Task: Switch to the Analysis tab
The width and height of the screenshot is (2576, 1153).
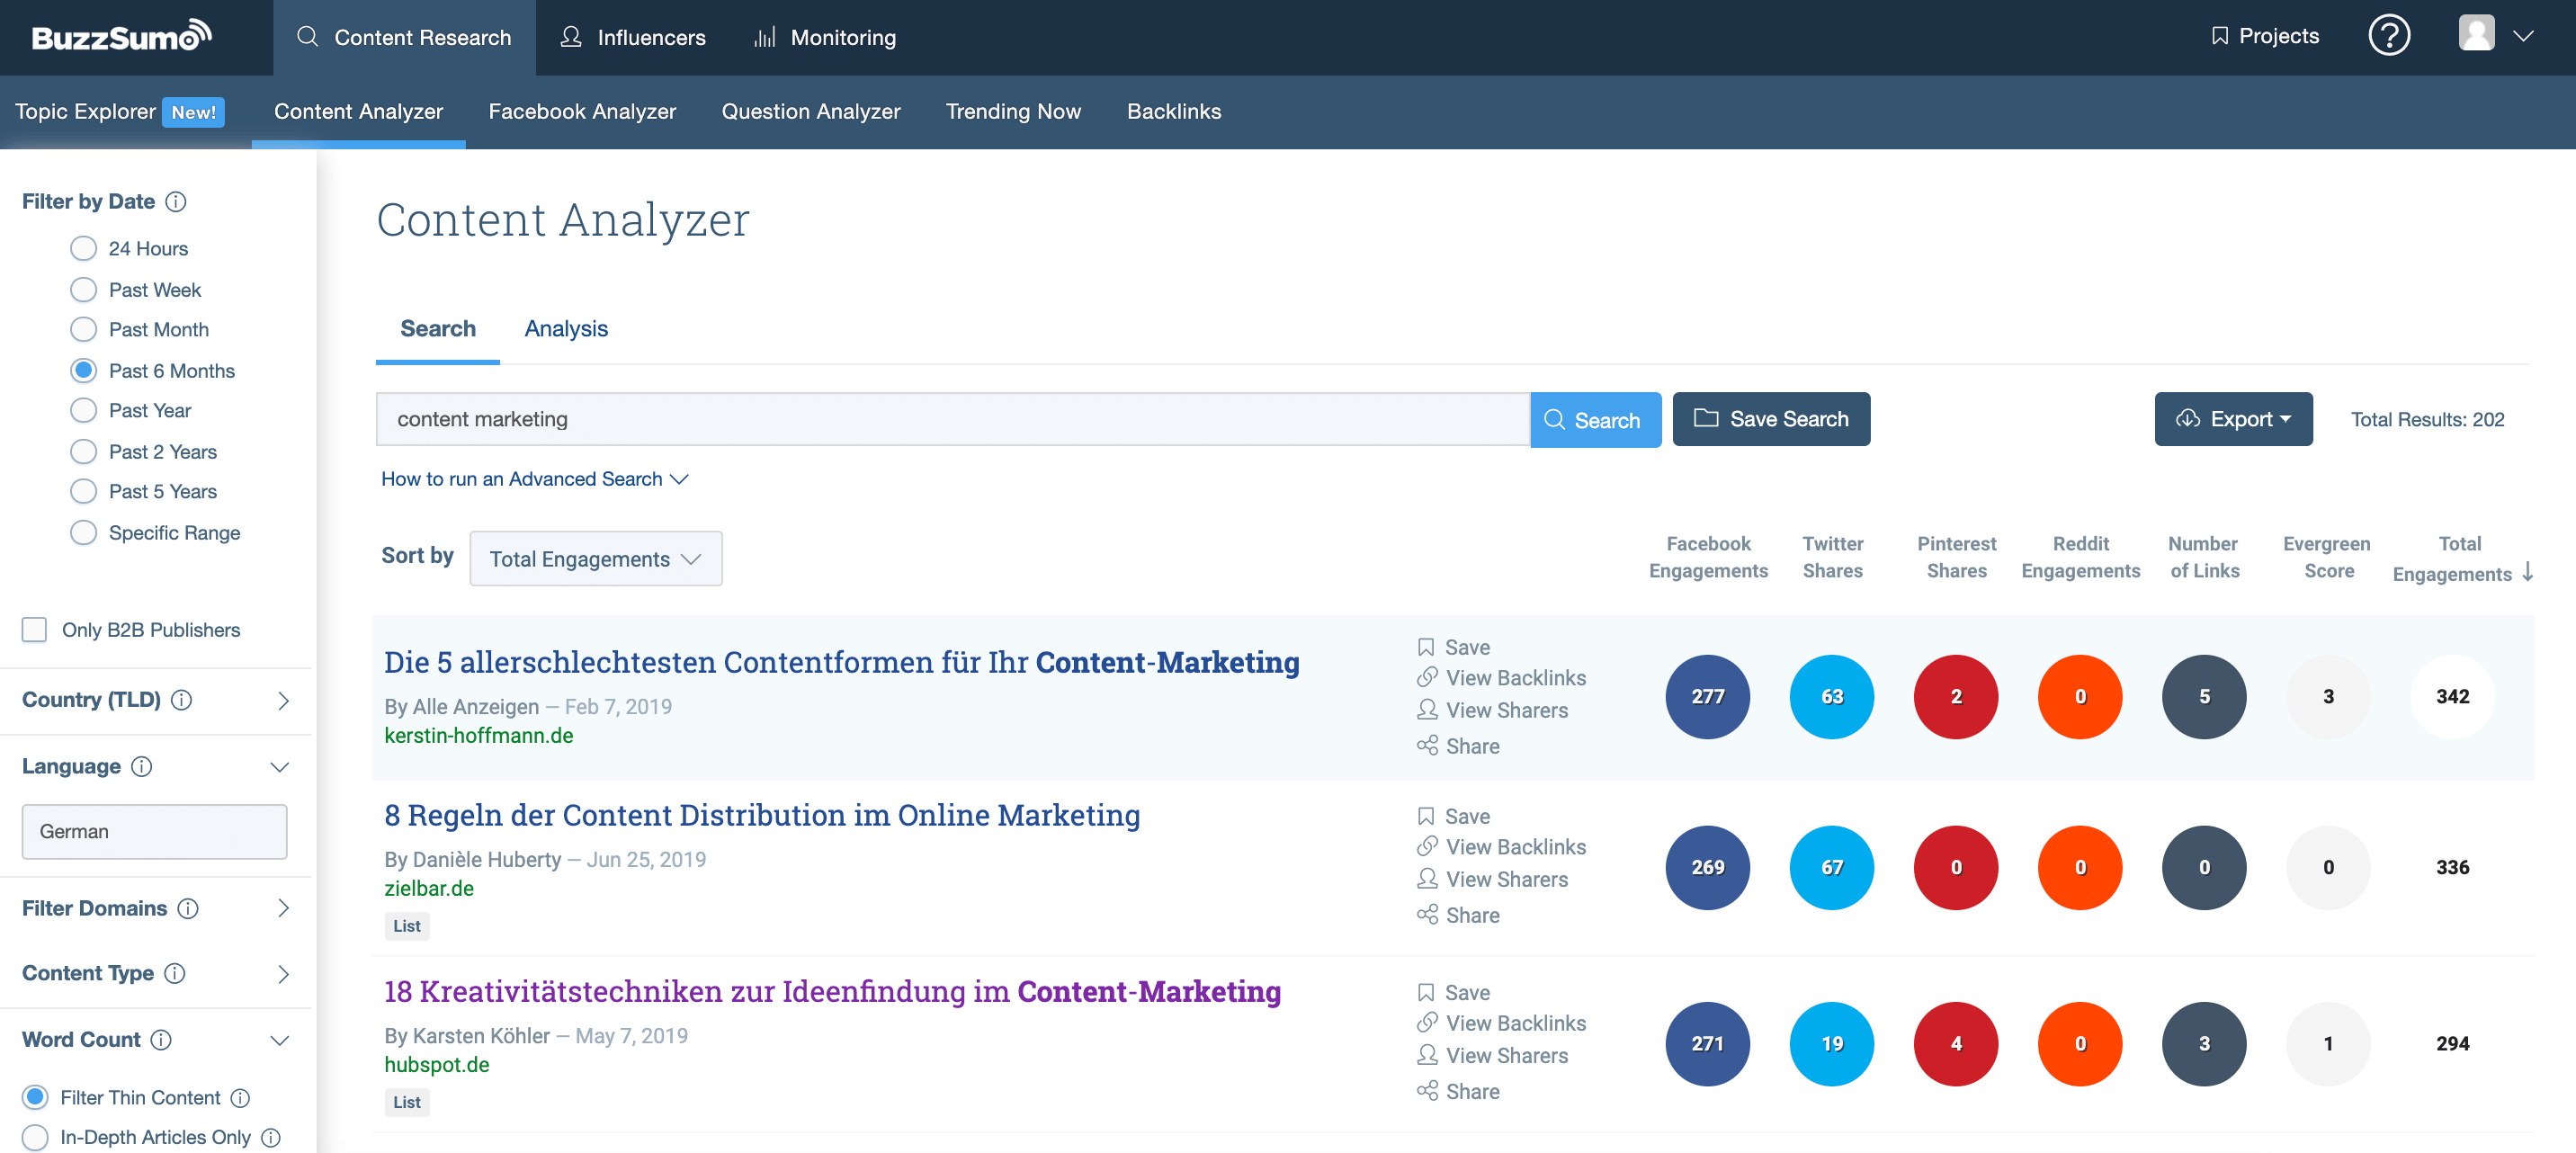Action: (x=566, y=329)
